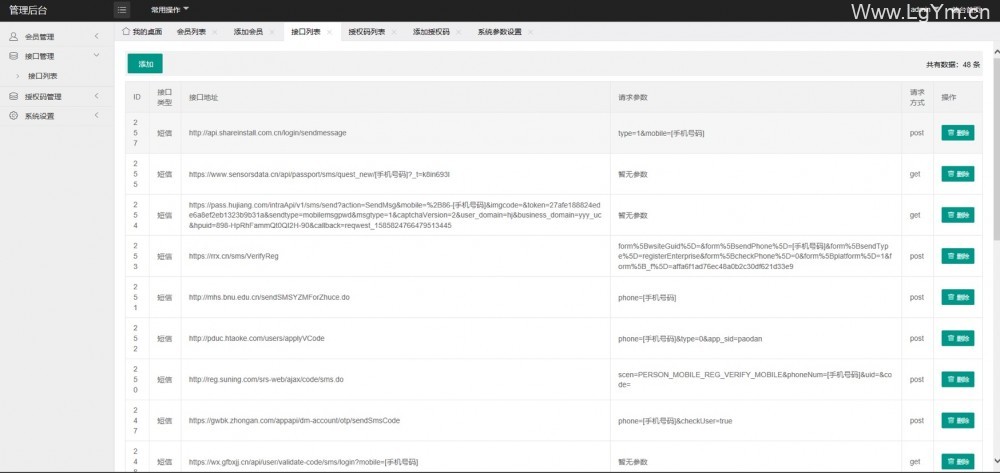Delete the reg.suning.com interface row
1000x473 pixels.
(958, 379)
